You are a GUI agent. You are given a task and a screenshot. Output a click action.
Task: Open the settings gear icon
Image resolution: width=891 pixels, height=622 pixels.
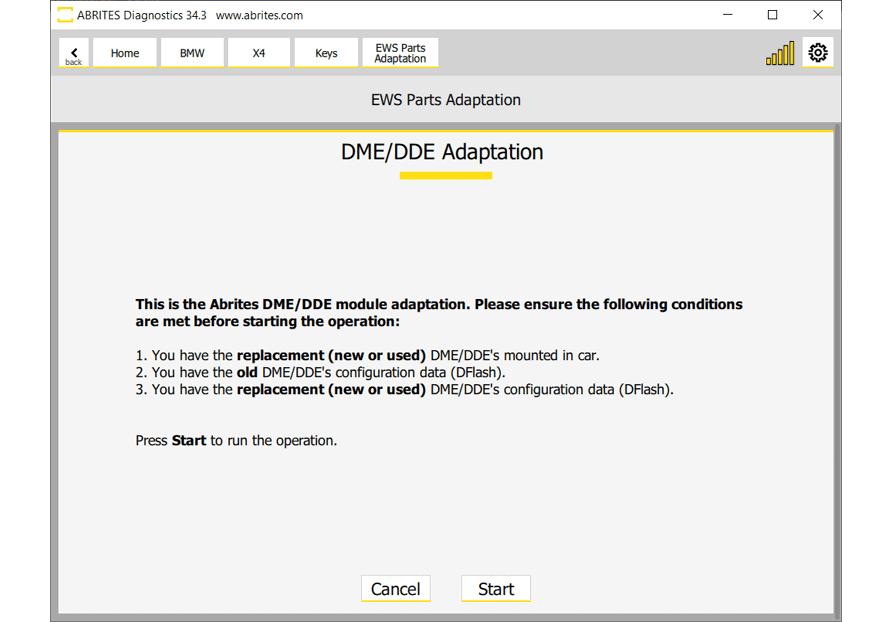click(x=817, y=53)
